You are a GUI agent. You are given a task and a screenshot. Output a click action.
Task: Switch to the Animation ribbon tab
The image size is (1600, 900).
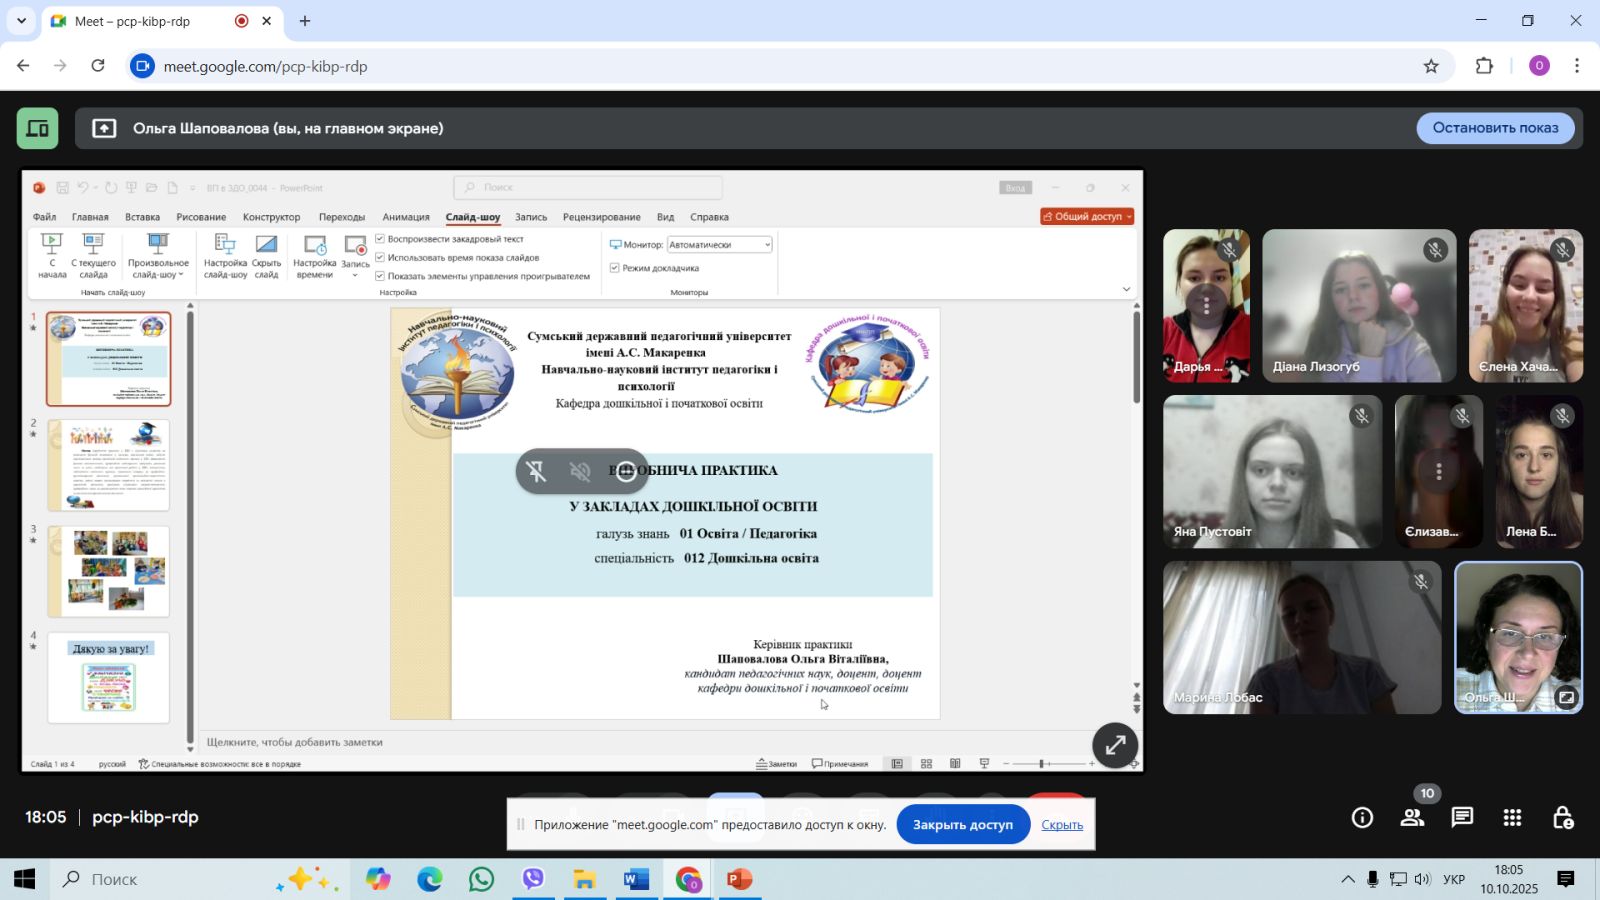coord(406,217)
